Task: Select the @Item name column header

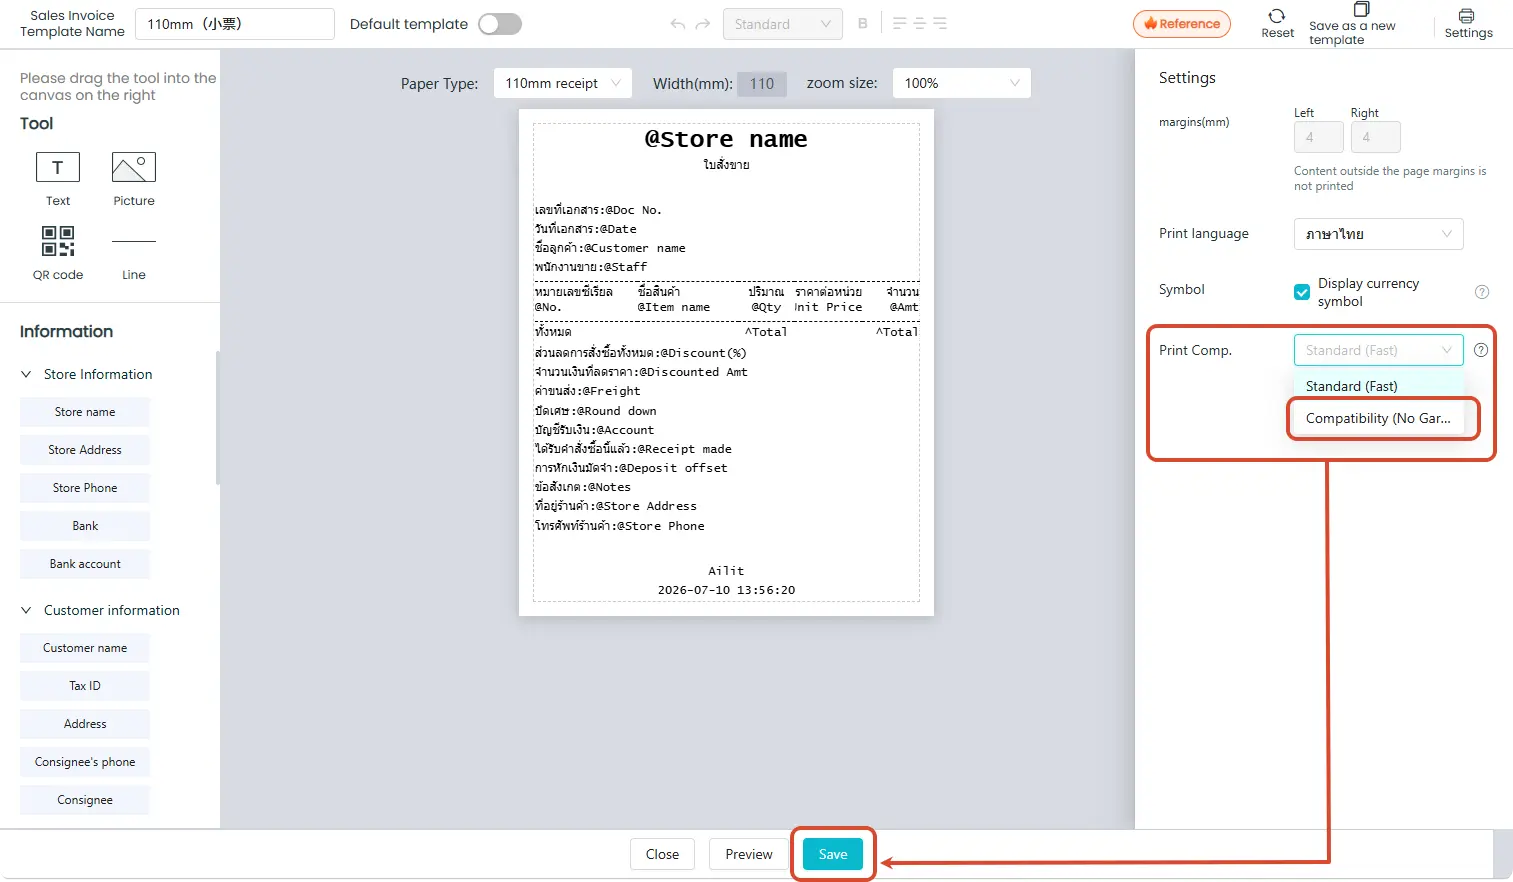Action: (x=674, y=307)
